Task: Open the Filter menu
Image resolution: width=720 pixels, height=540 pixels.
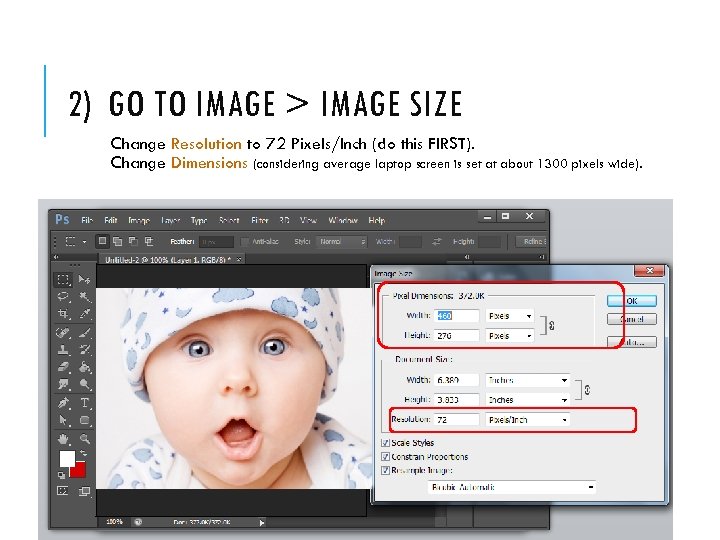Action: click(260, 220)
